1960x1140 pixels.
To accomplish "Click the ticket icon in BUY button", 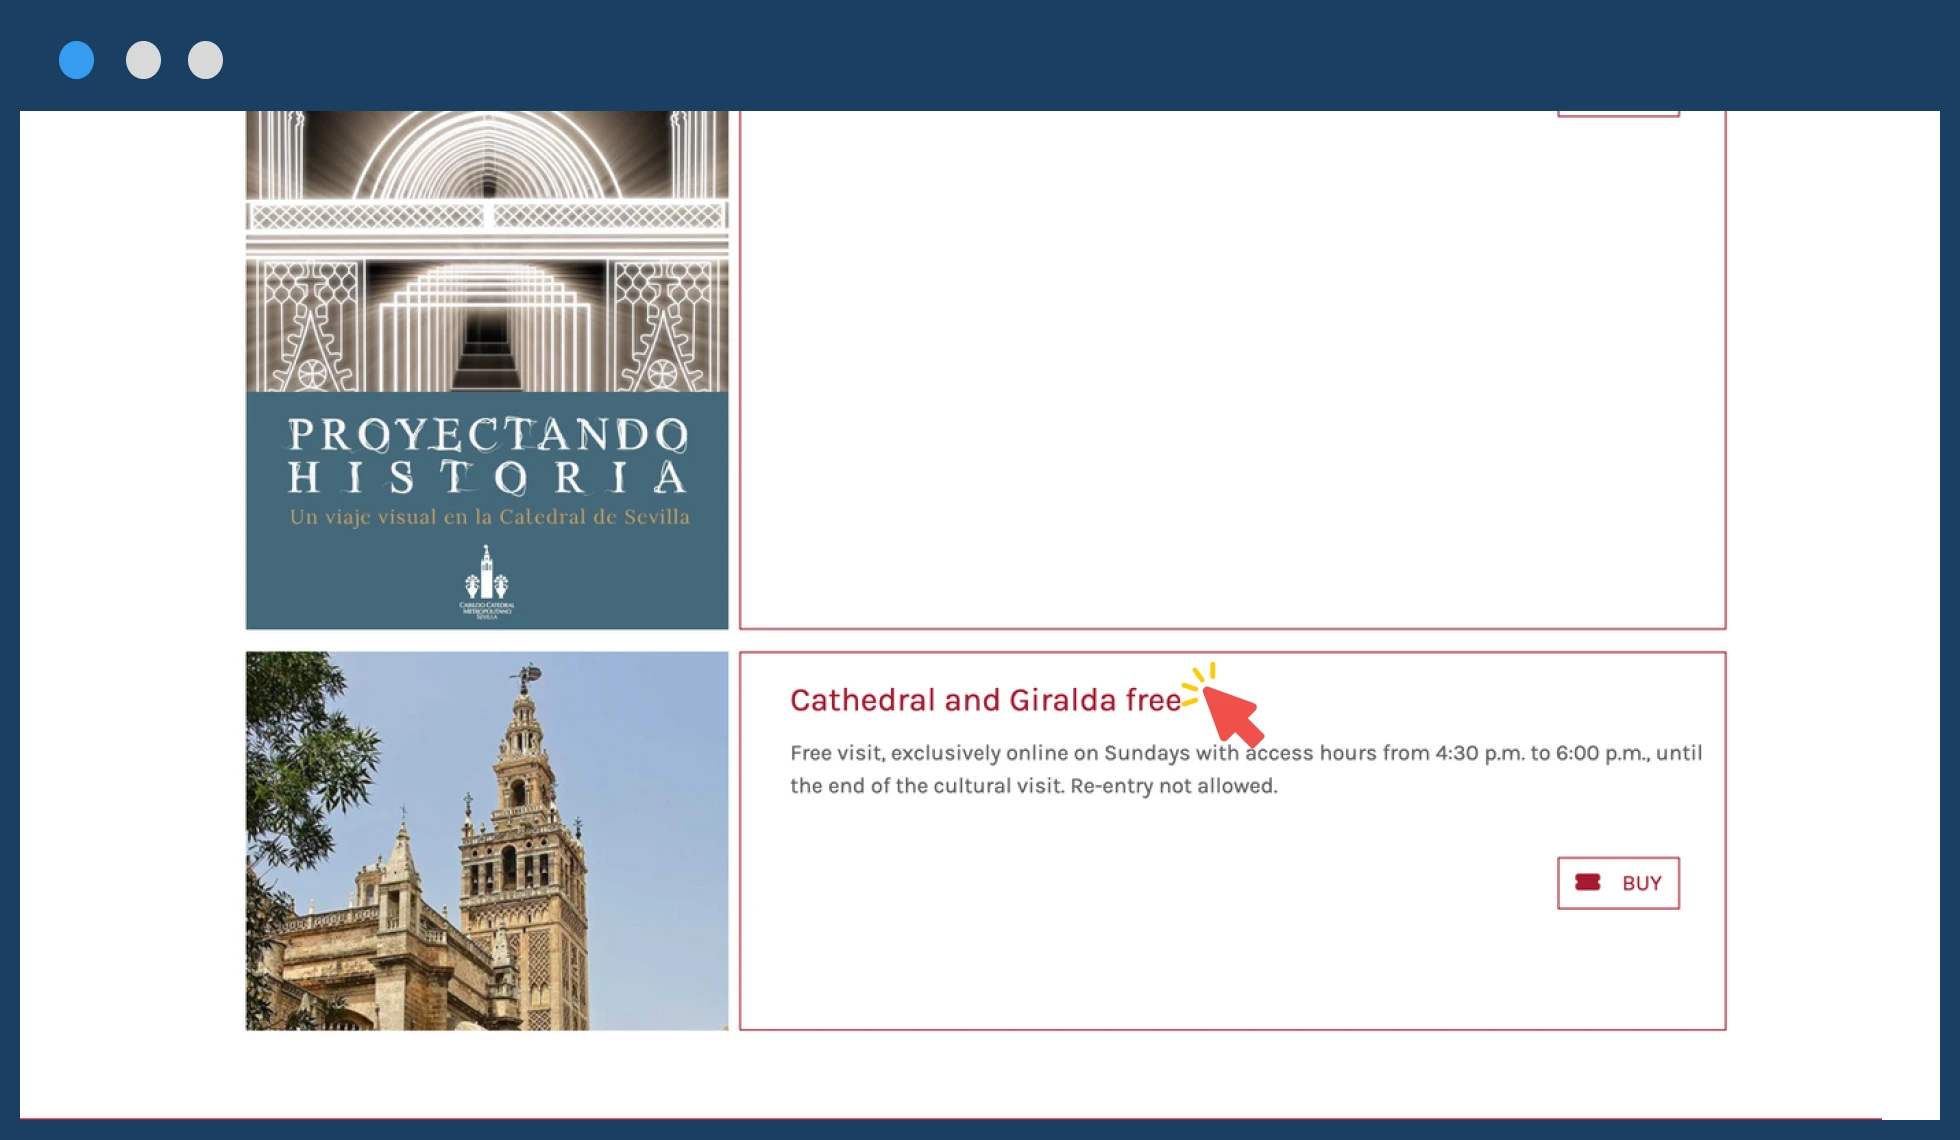I will tap(1587, 882).
